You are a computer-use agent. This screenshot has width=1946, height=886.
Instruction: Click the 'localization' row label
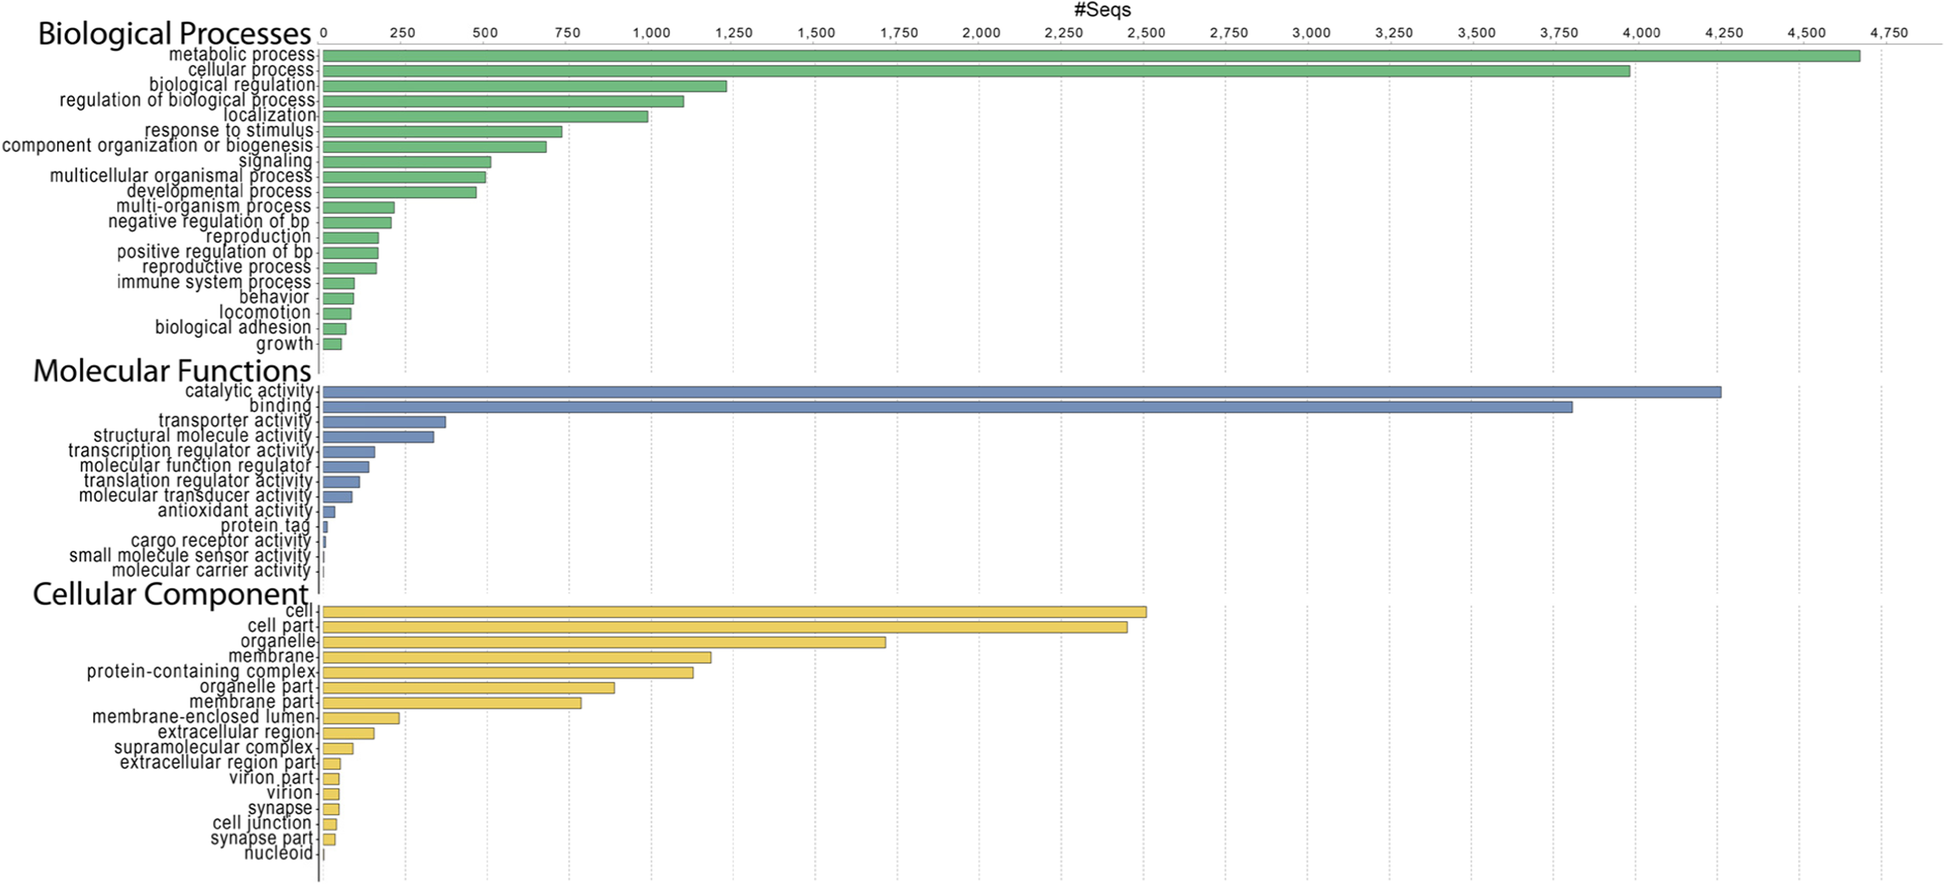click(269, 115)
